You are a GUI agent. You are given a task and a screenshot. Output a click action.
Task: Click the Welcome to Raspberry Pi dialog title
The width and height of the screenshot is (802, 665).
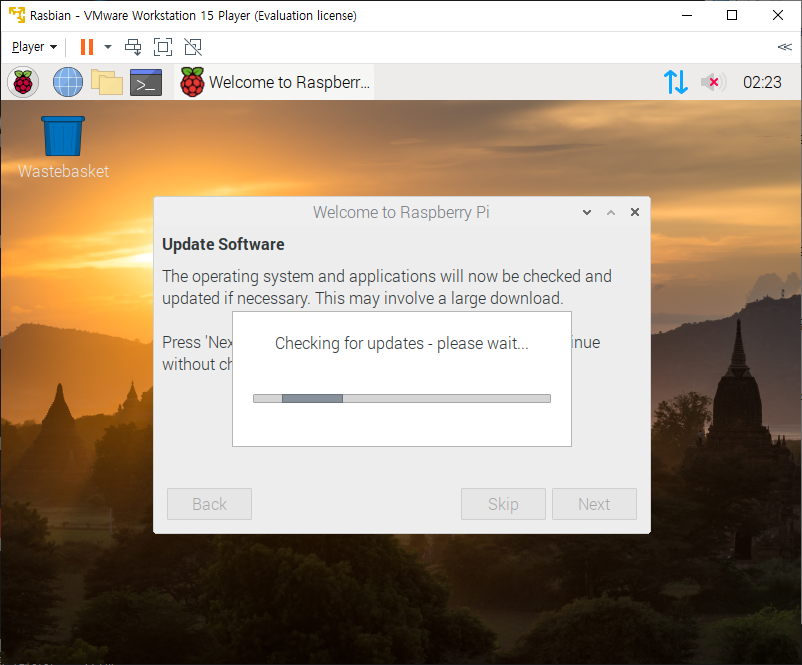401,212
